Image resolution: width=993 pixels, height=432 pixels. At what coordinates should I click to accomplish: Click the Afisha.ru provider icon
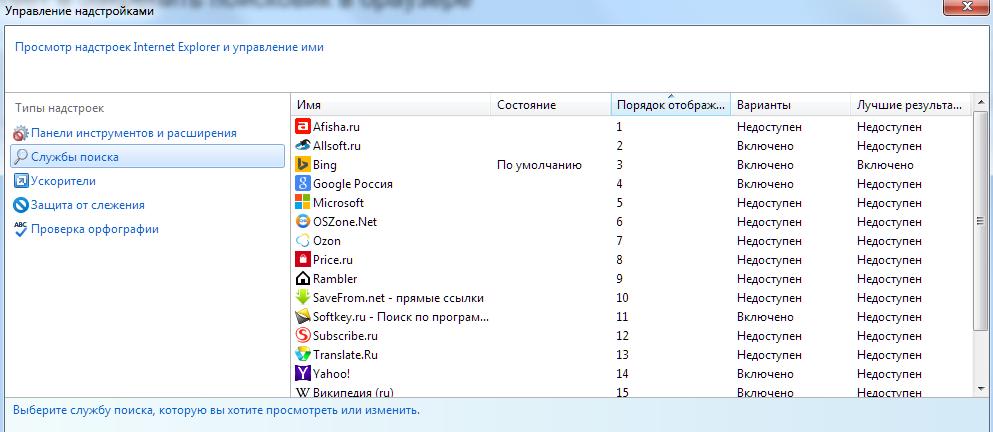303,127
